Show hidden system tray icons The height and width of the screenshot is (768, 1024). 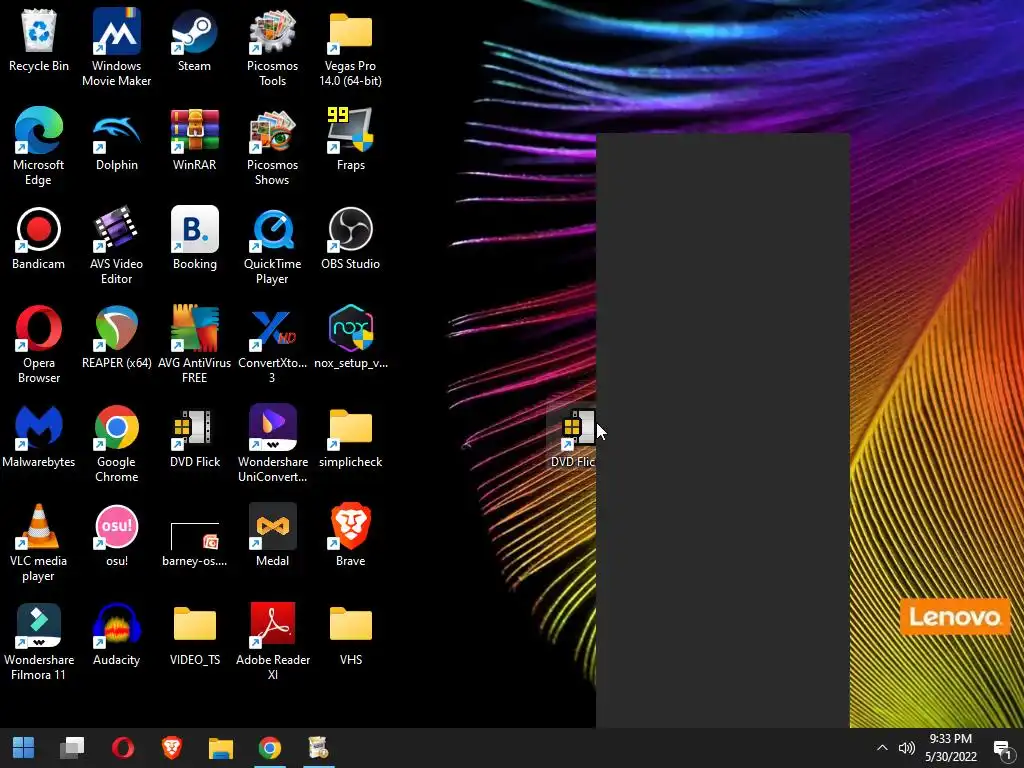[x=882, y=748]
